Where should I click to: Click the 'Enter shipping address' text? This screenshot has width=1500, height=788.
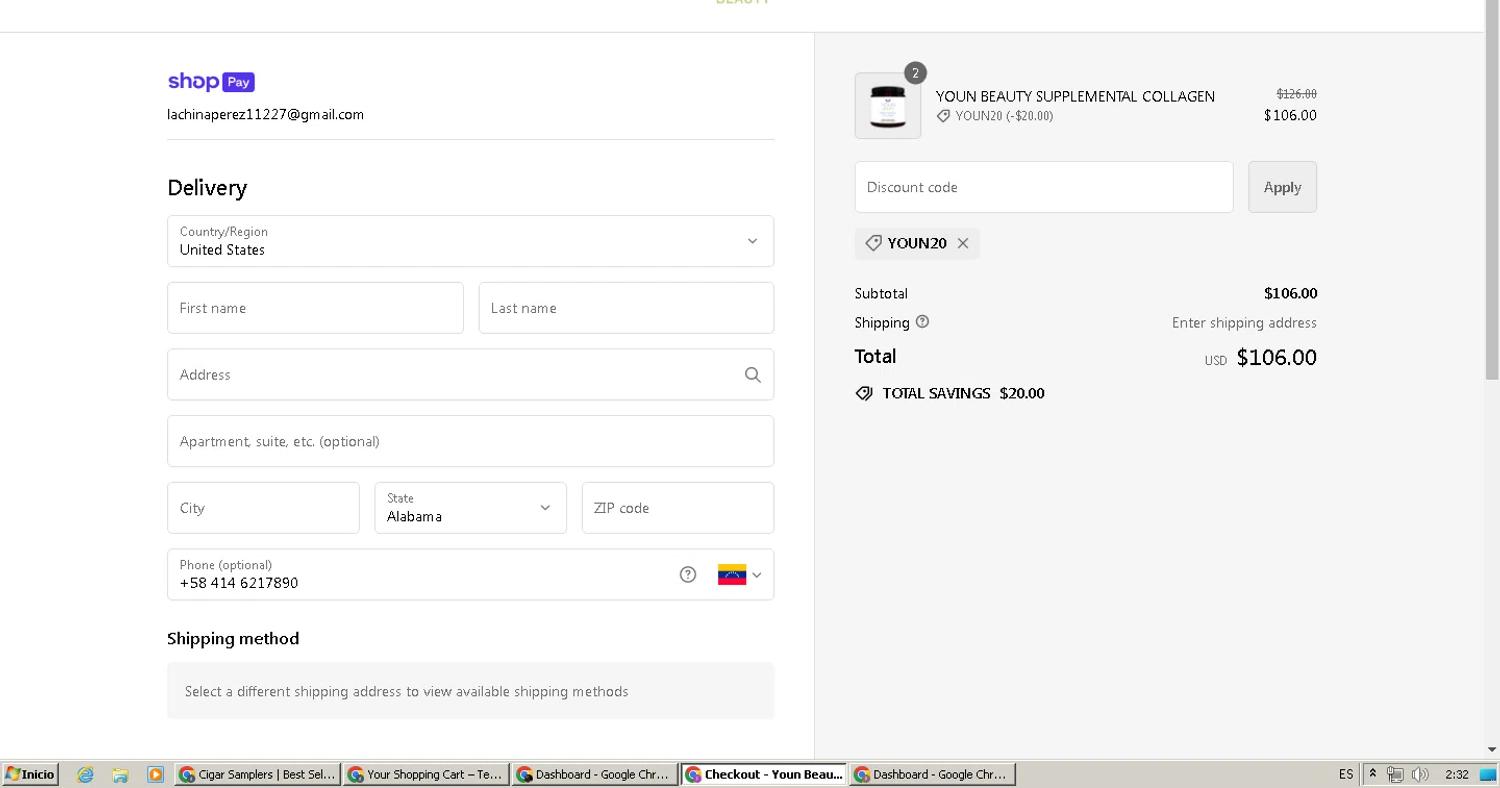[x=1244, y=323]
